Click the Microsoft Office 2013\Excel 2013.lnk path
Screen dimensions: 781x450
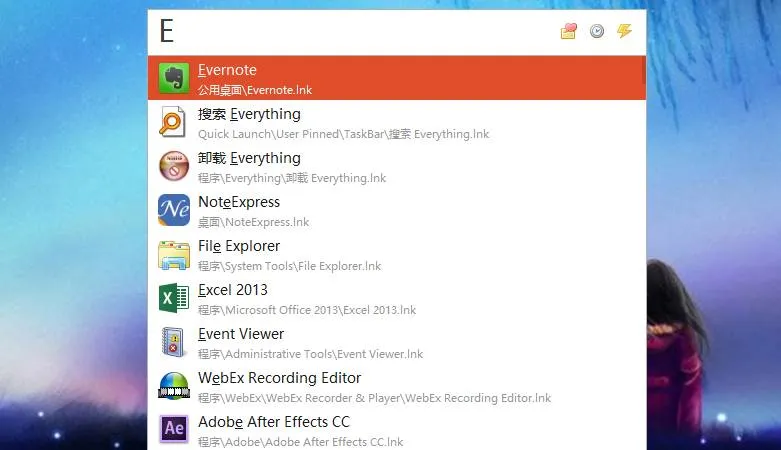(307, 310)
